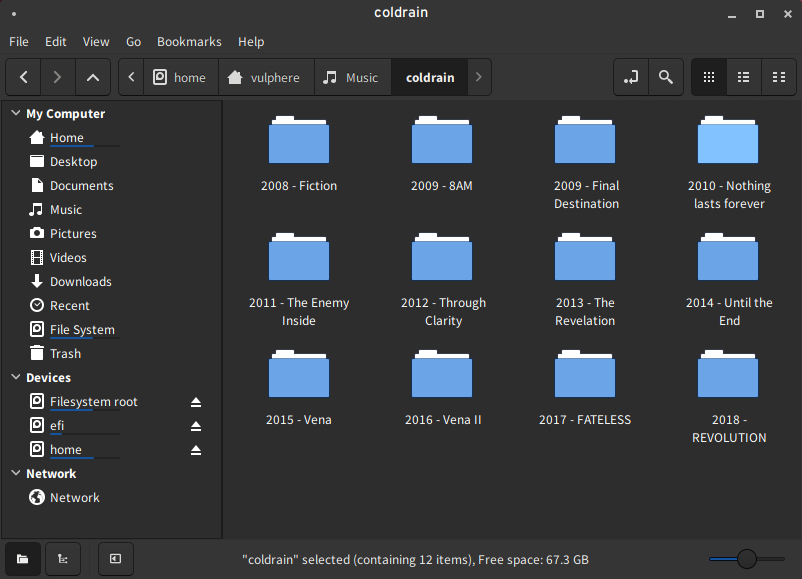This screenshot has width=802, height=579.
Task: Open the View menu
Action: coord(96,42)
